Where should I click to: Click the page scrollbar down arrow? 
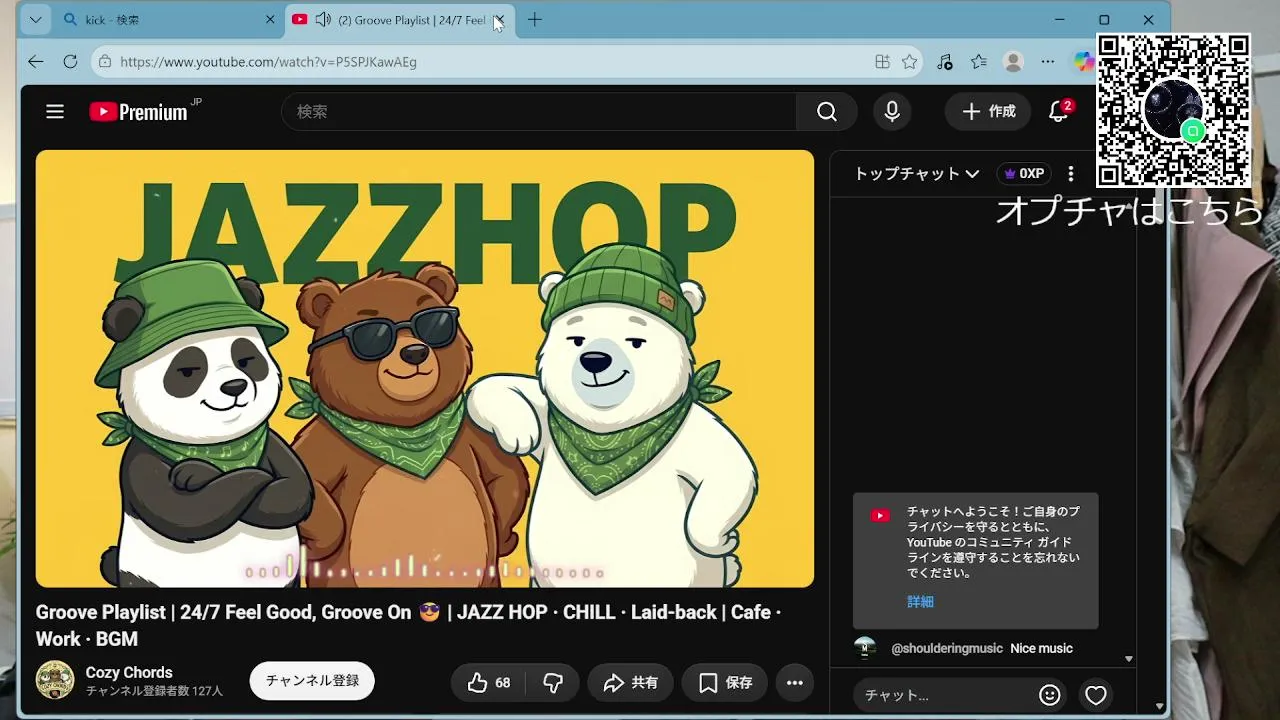click(1160, 706)
